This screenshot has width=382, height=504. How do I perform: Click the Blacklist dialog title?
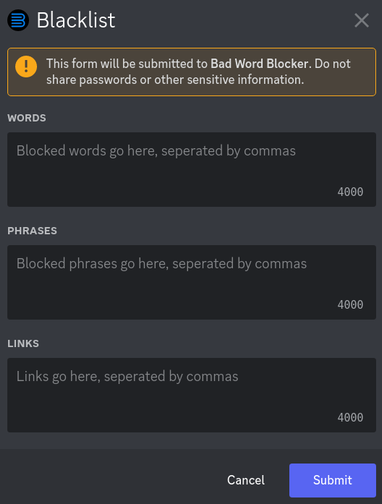76,20
